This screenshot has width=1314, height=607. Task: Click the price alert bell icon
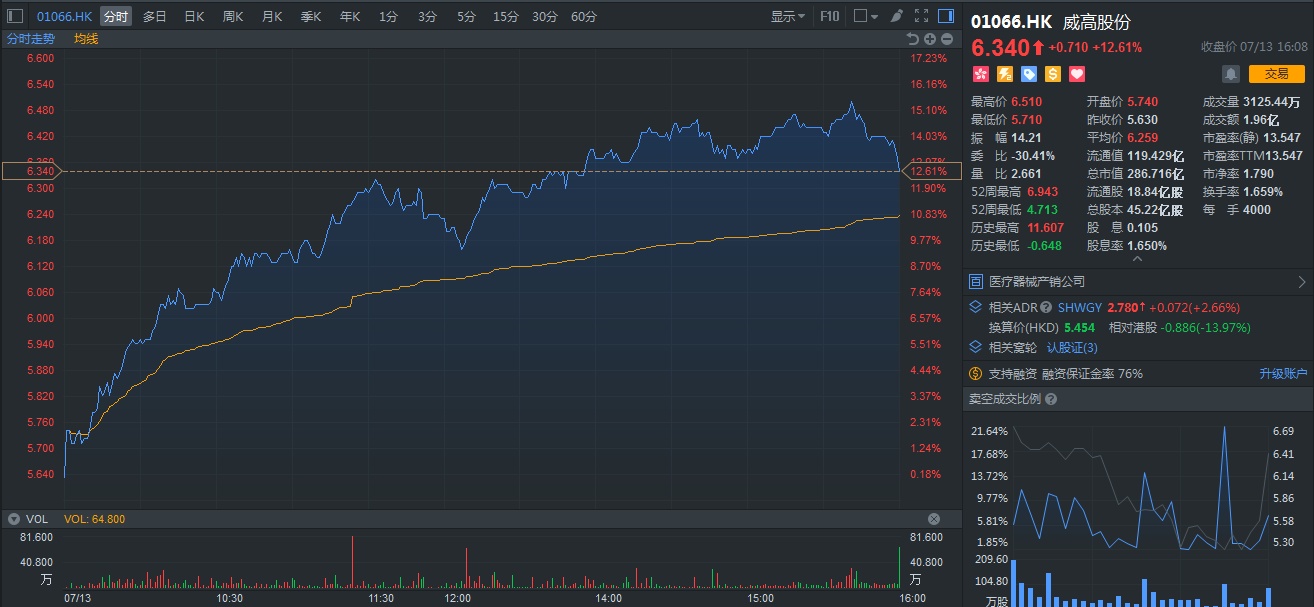tap(1230, 74)
